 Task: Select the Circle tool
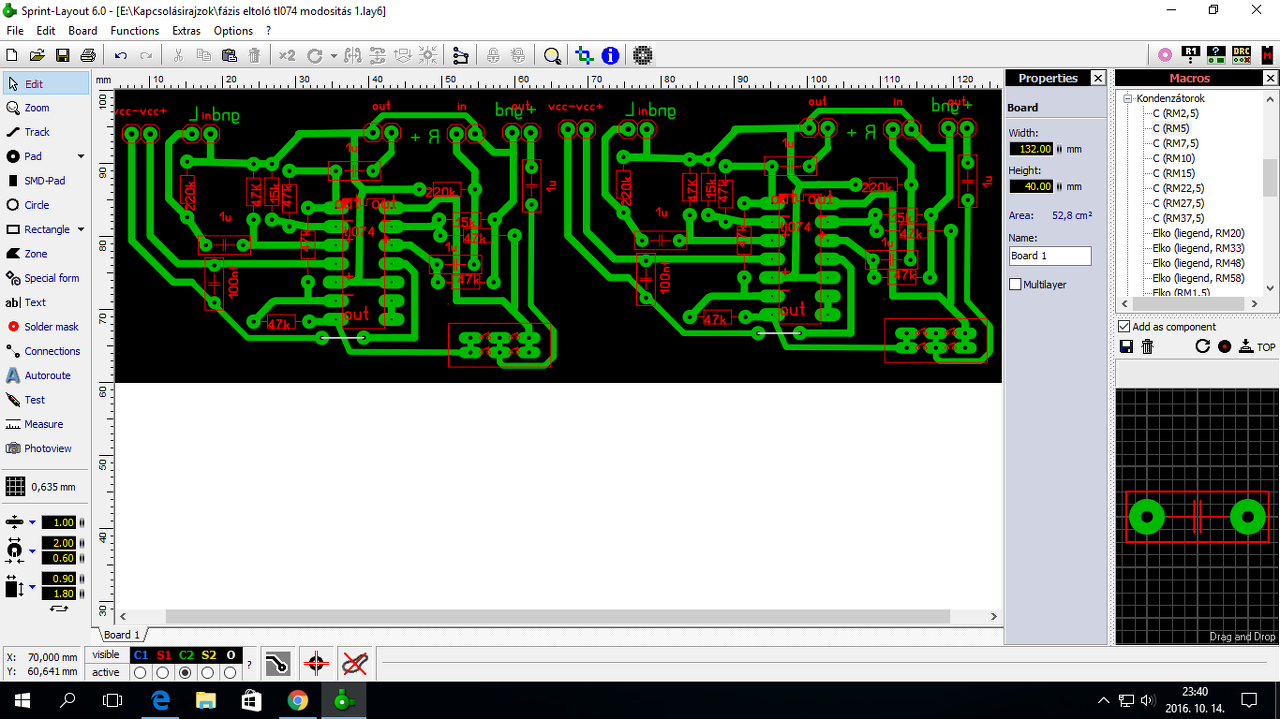tap(44, 205)
